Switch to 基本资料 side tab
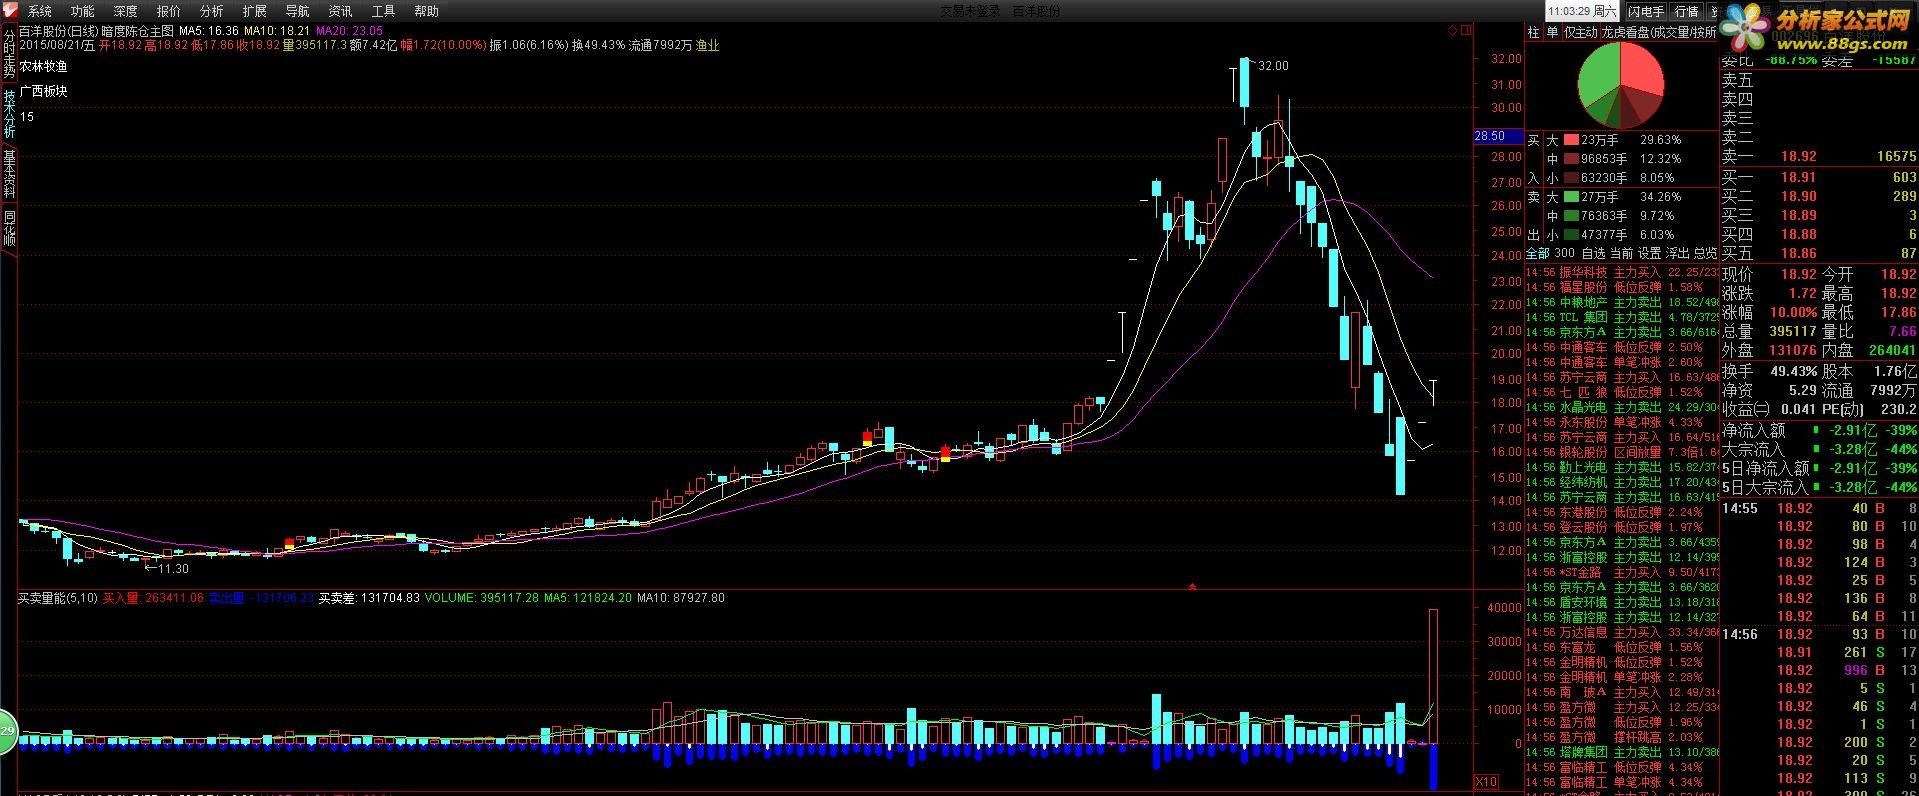 (x=9, y=174)
